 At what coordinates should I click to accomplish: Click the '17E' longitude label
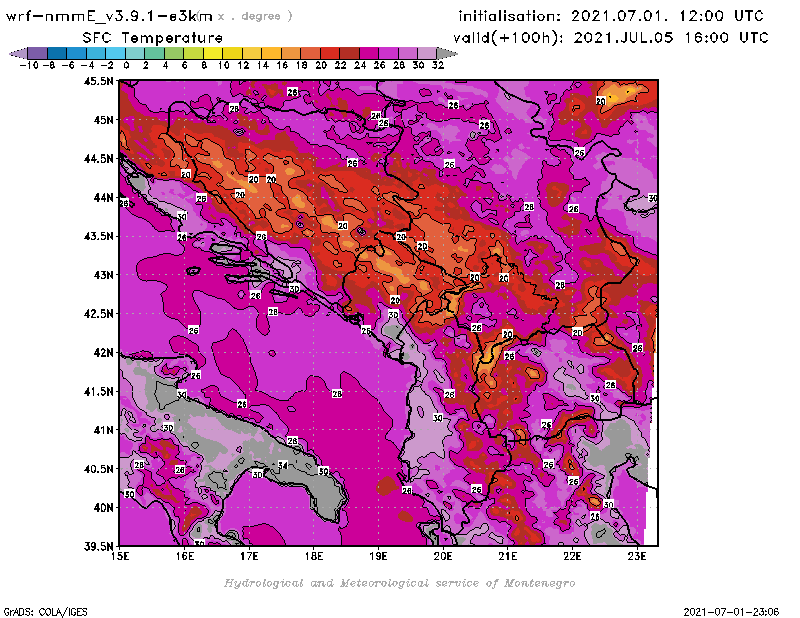click(249, 556)
